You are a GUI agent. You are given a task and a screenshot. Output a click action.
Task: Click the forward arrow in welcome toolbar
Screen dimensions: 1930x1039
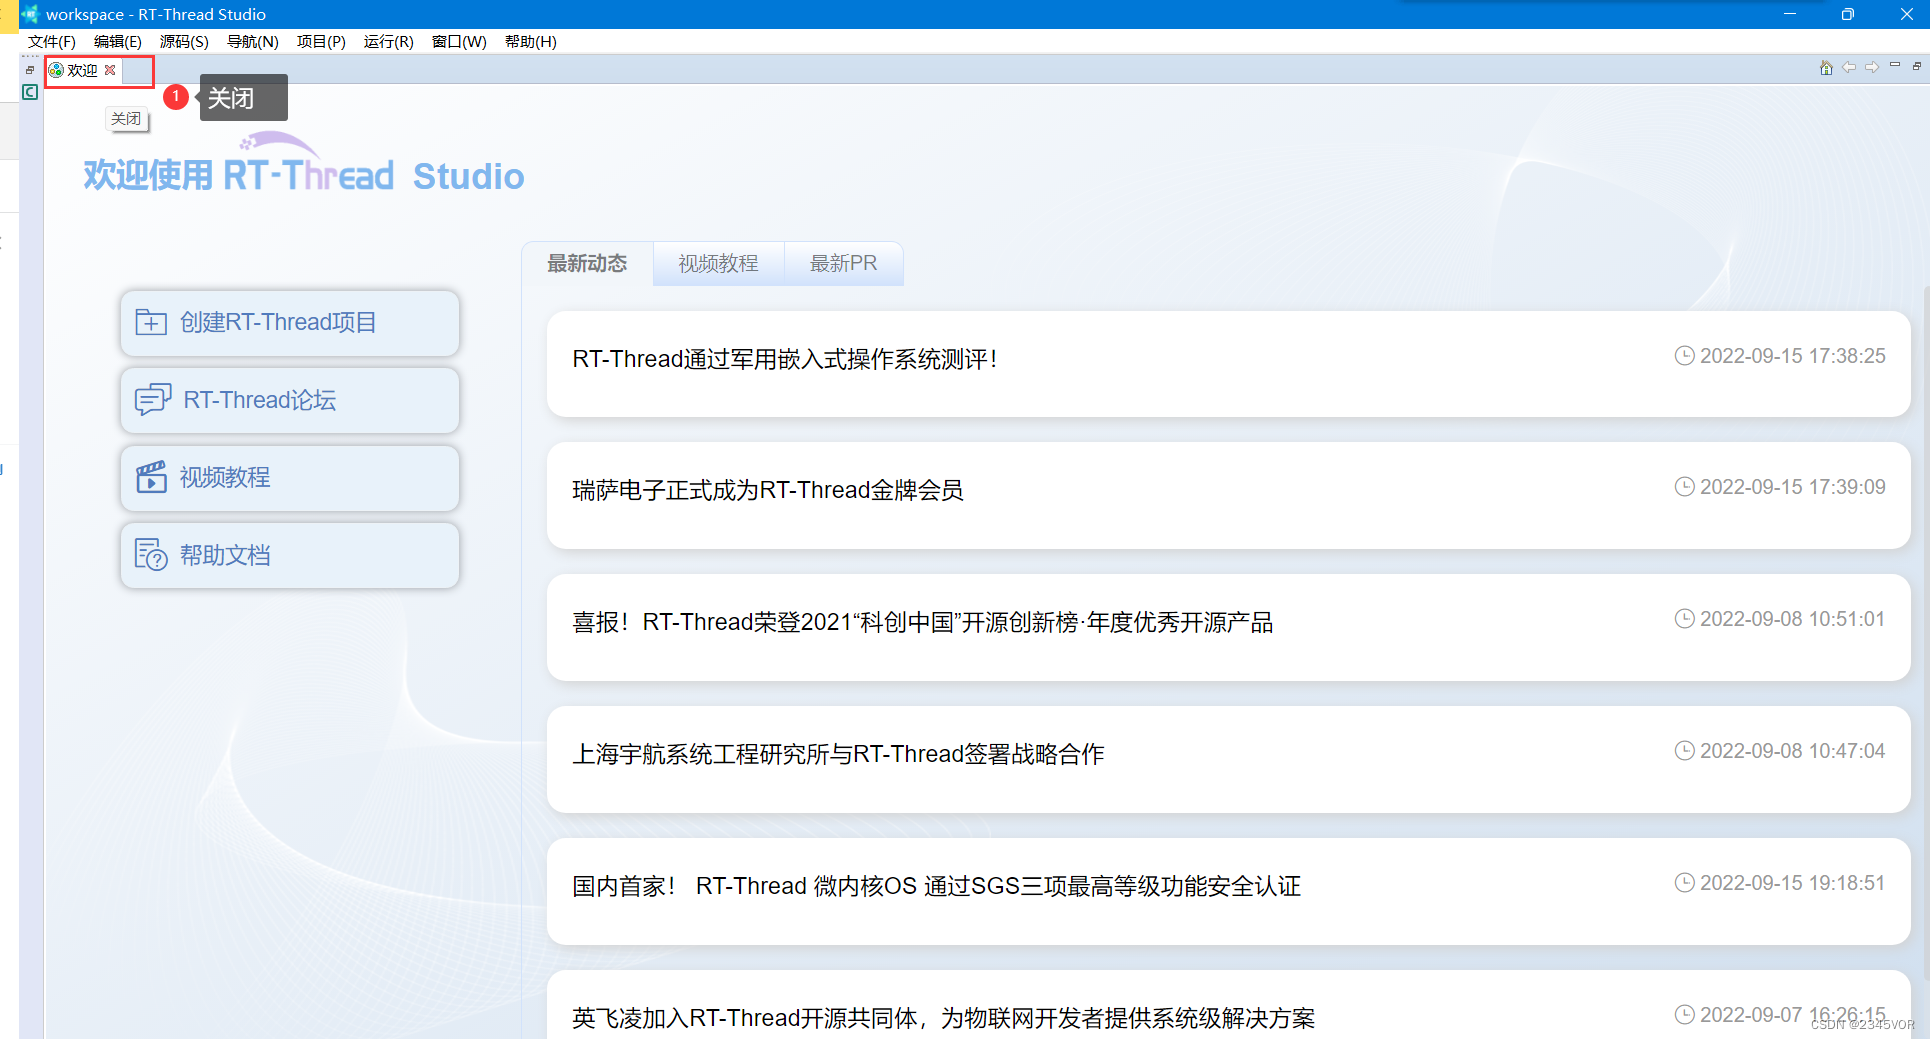pyautogui.click(x=1872, y=67)
